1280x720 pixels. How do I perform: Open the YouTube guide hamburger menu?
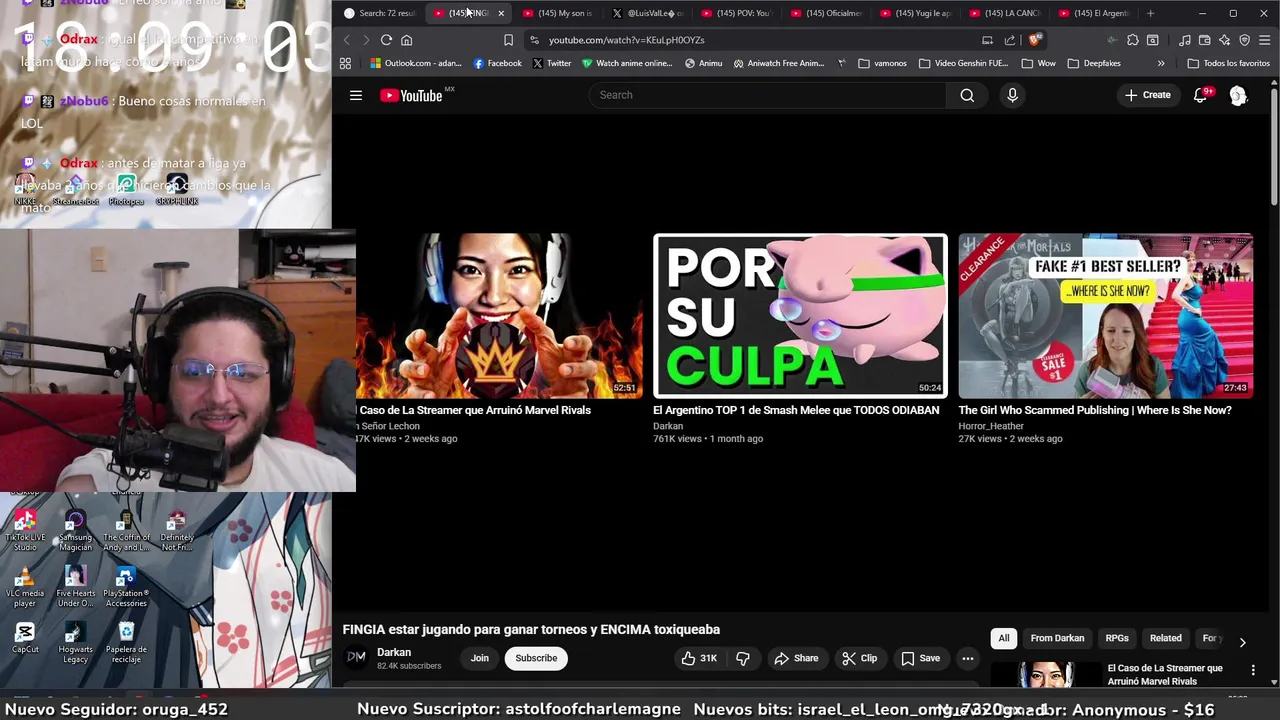tap(355, 95)
